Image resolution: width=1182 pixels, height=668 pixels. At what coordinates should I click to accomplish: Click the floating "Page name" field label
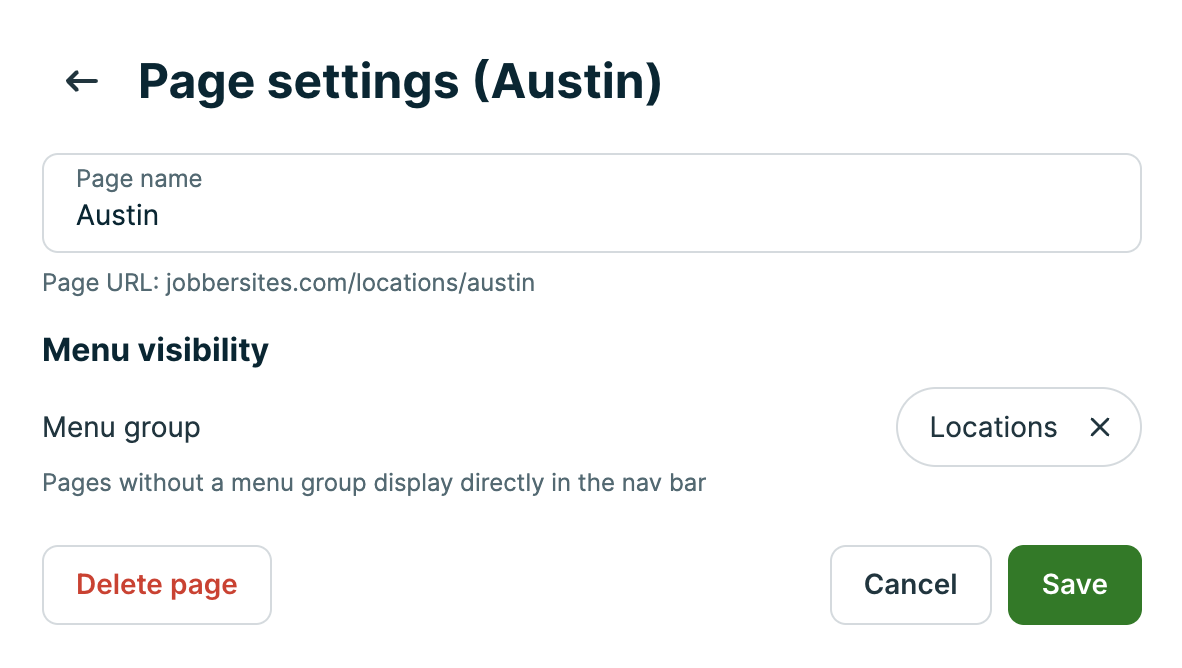(x=139, y=179)
